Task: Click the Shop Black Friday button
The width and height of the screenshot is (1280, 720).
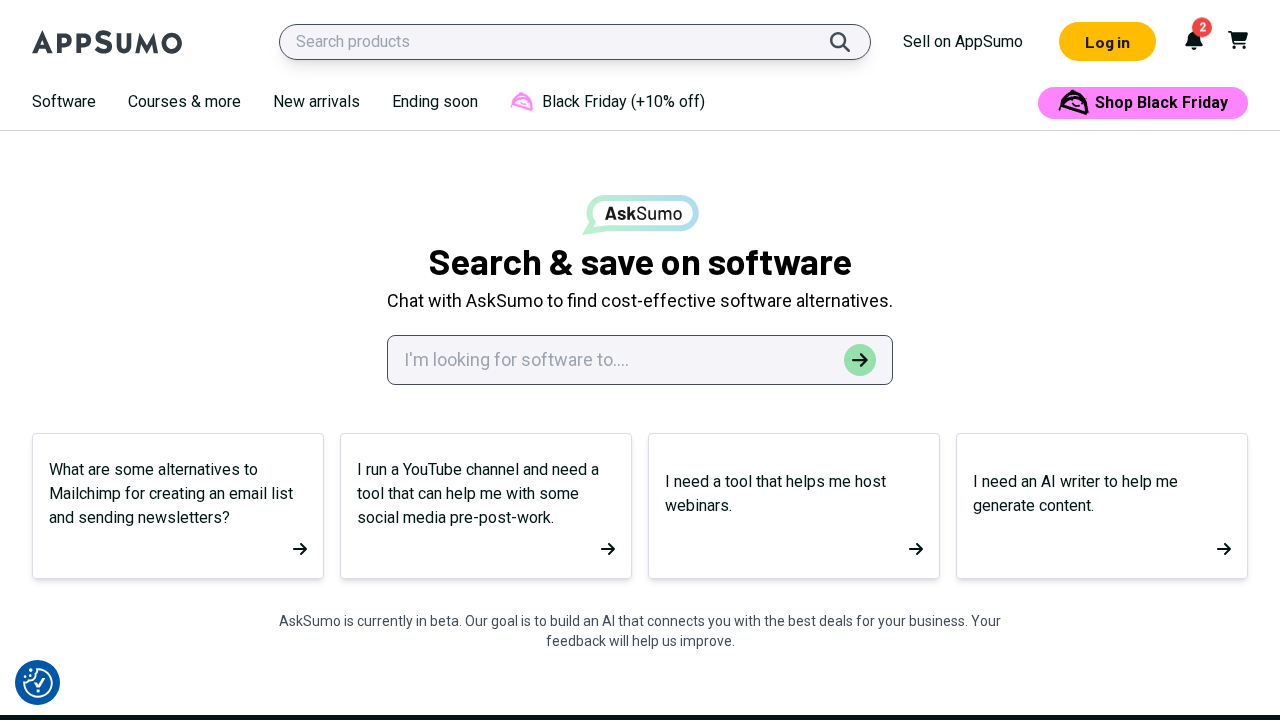Action: point(1142,102)
